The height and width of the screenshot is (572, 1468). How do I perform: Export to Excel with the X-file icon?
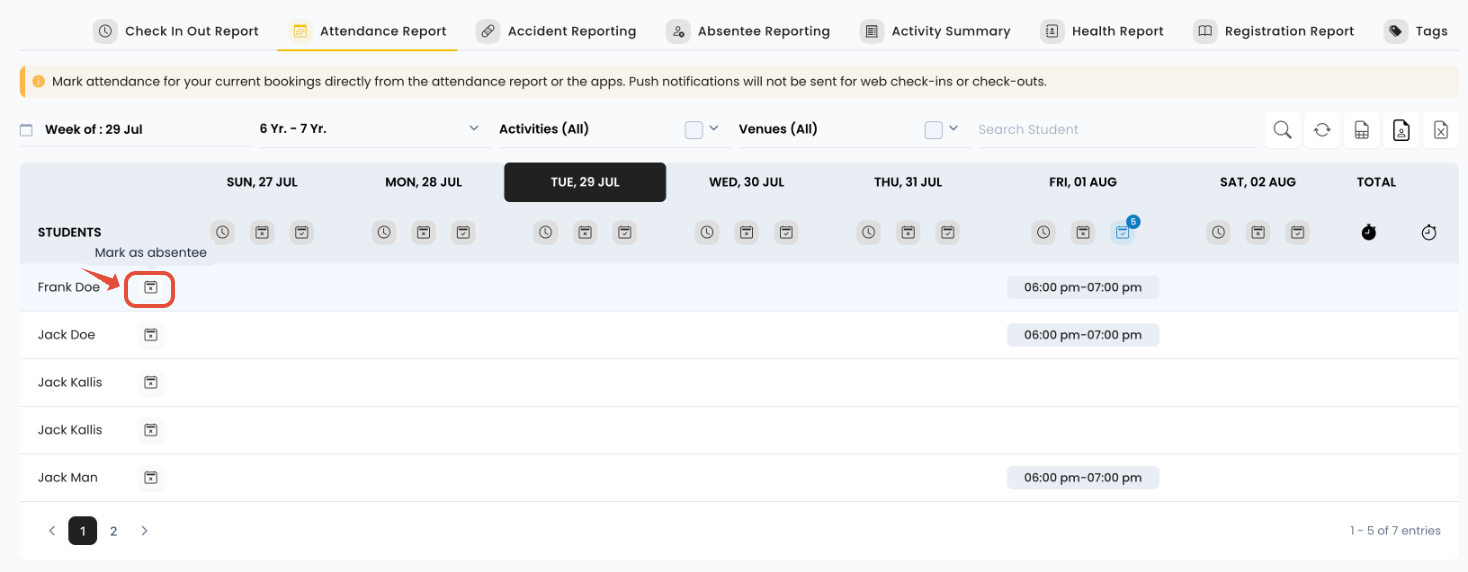click(1441, 130)
